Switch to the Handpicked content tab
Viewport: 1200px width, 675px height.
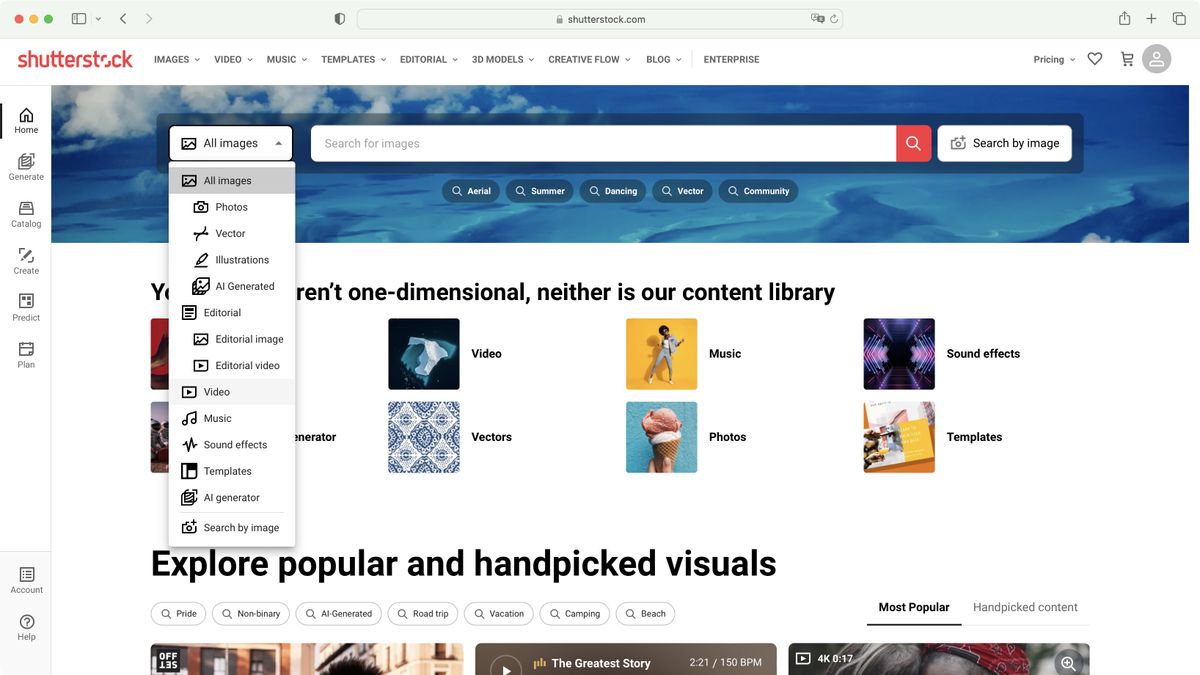coord(1025,607)
